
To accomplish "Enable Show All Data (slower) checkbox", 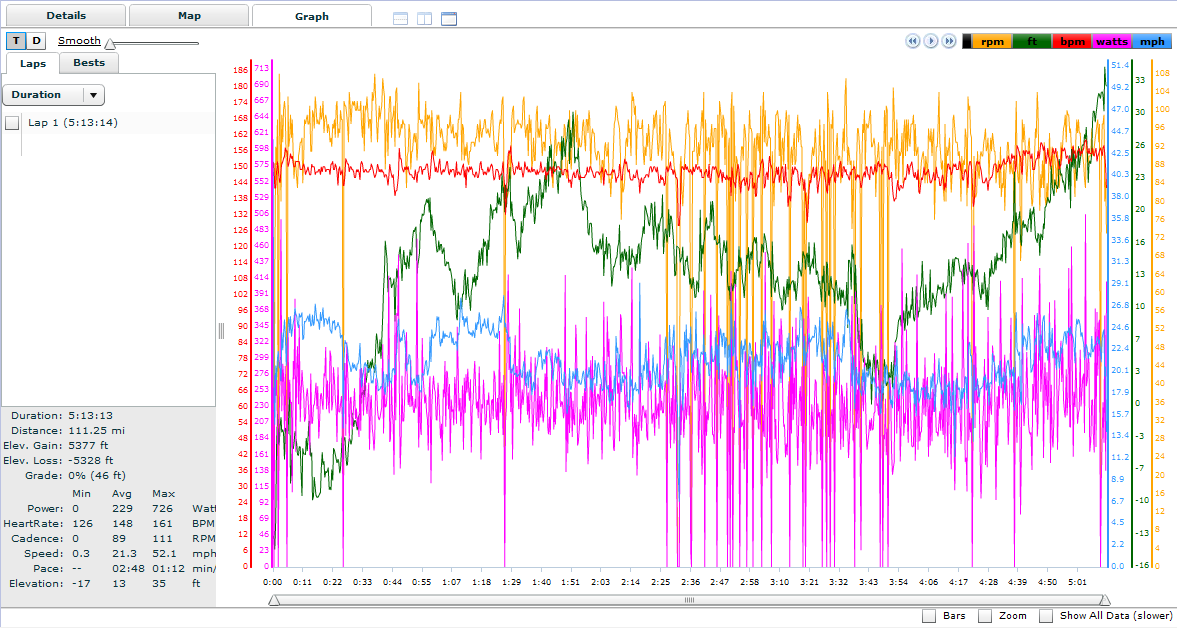I will coord(1046,616).
